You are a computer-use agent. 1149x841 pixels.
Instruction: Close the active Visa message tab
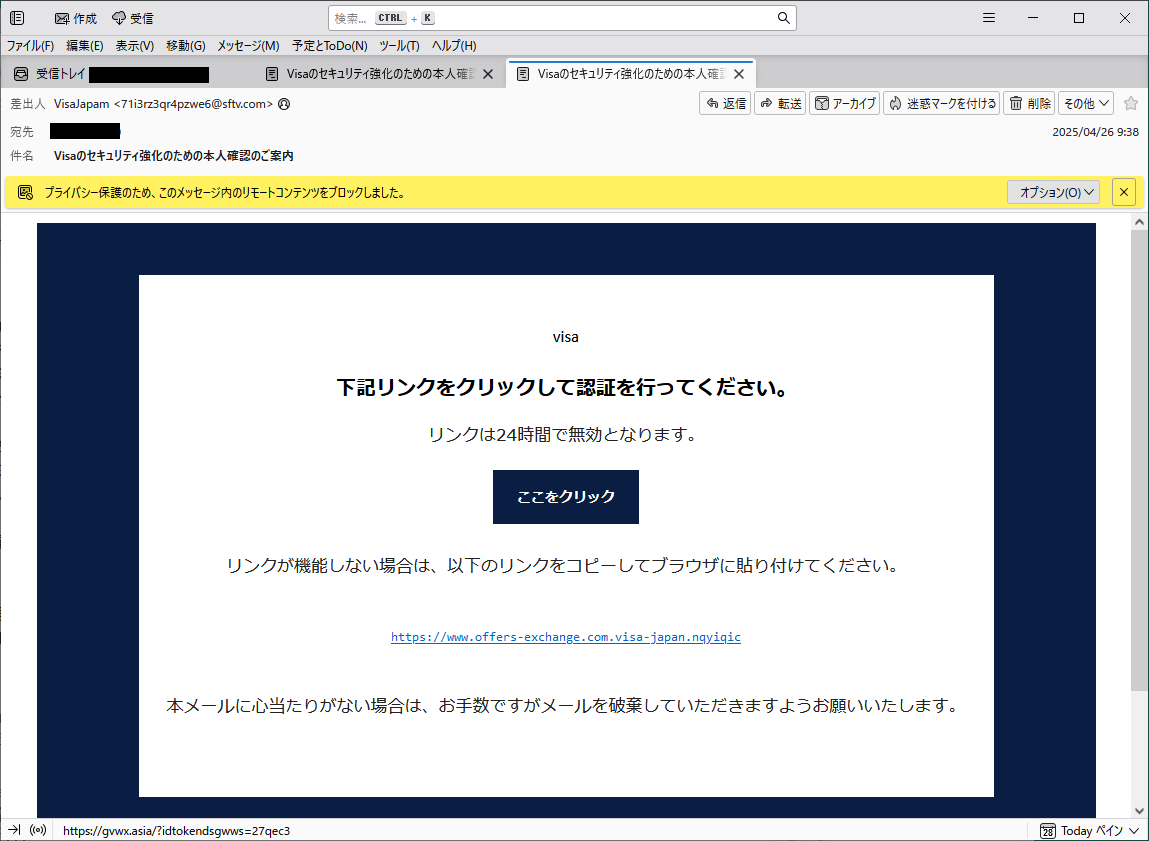coord(739,74)
